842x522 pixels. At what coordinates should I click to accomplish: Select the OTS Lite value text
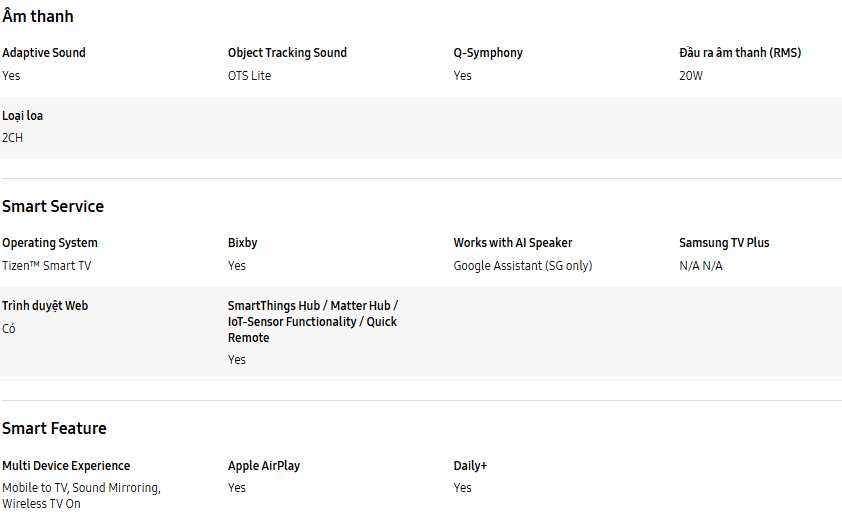pos(249,76)
